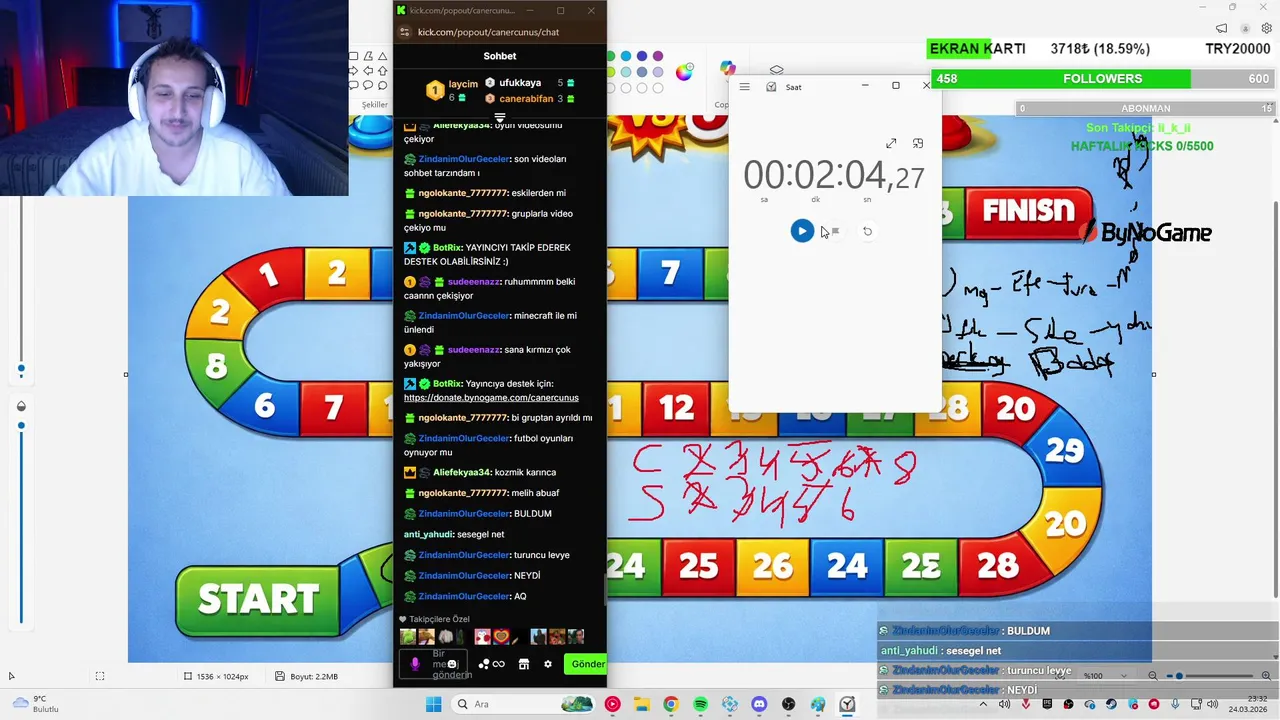
Task: Click the purple icon in the message box
Action: 415,664
